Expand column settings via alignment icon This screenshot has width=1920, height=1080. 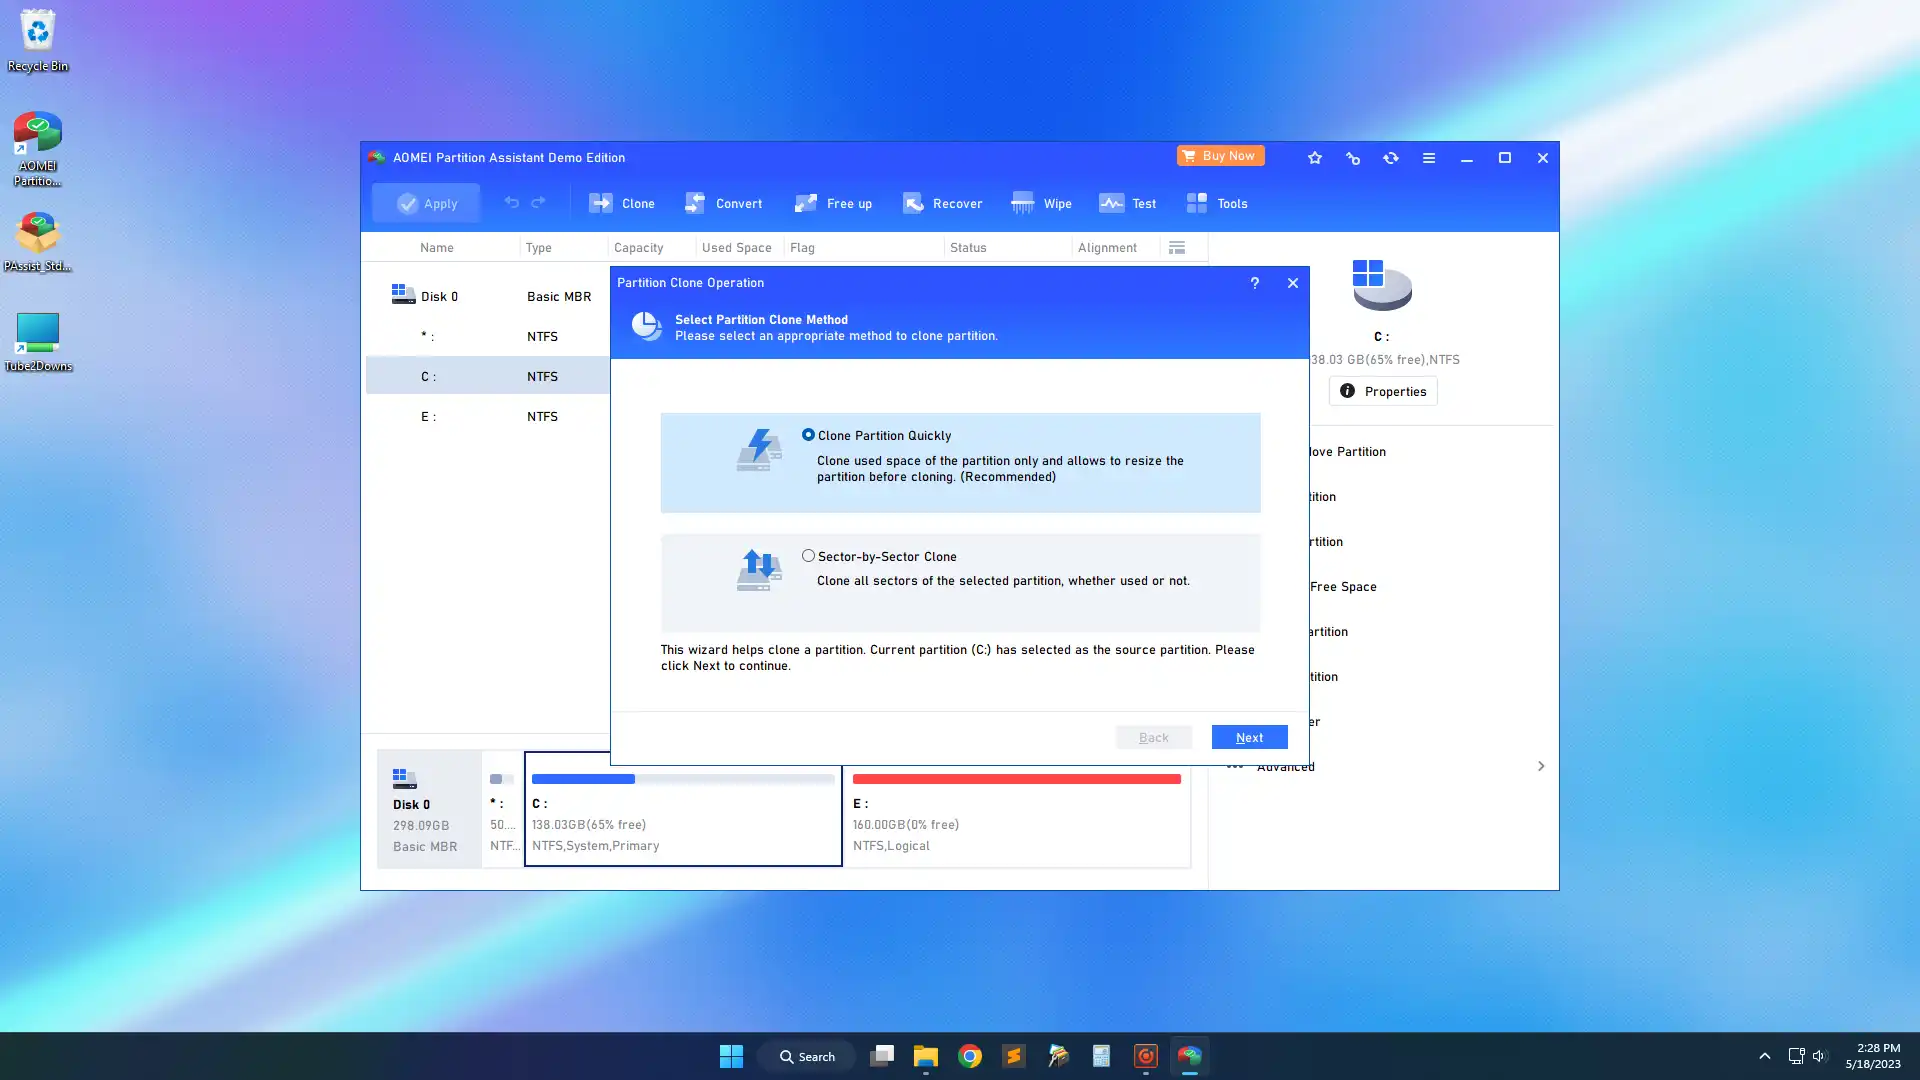point(1178,247)
